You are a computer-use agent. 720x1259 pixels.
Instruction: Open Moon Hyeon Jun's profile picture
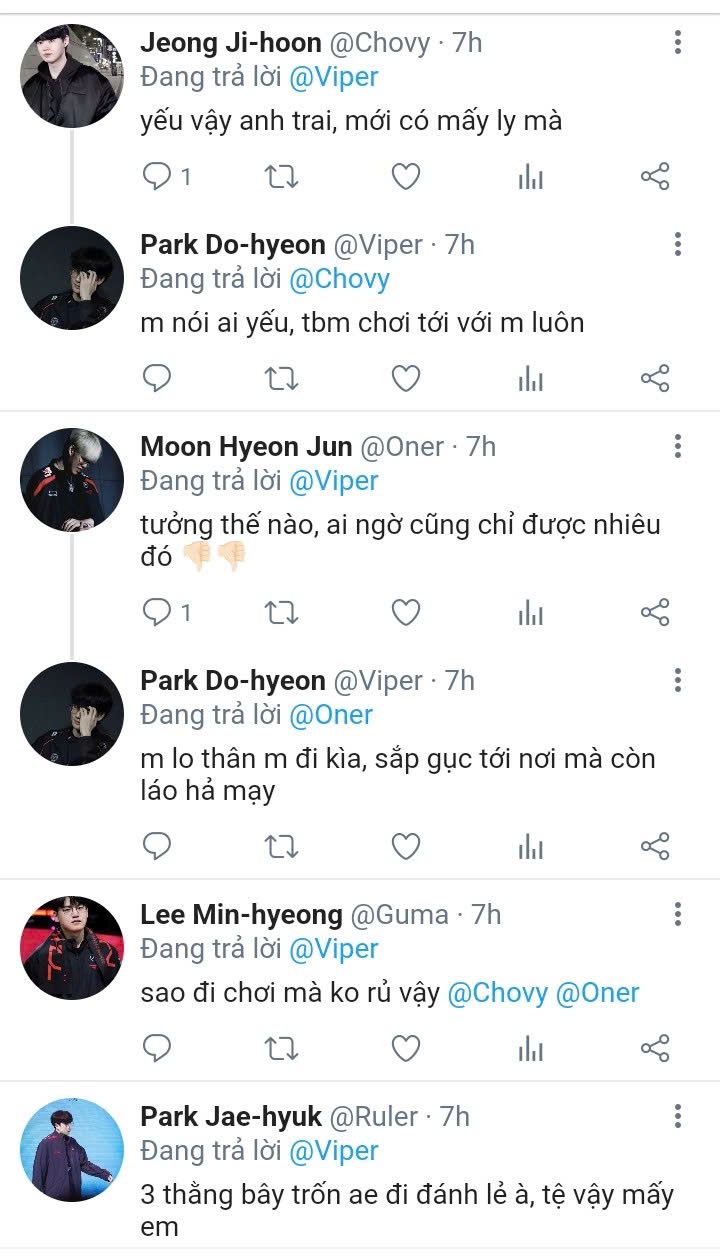72,480
